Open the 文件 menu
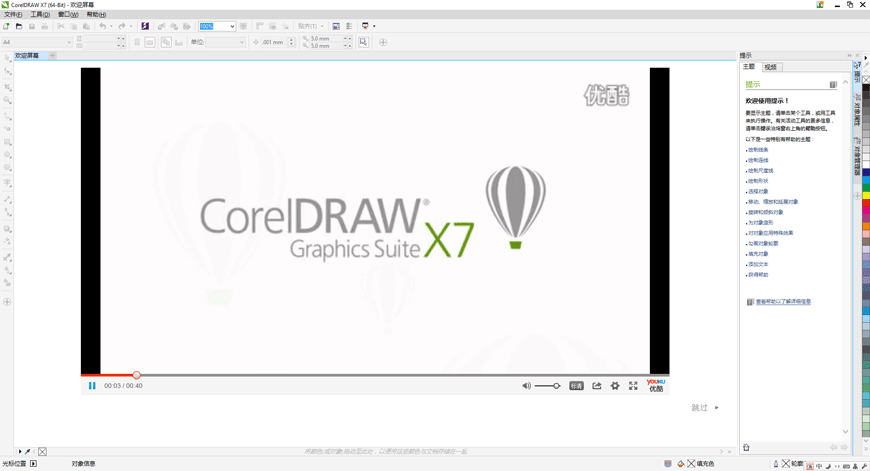This screenshot has height=471, width=870. 13,14
